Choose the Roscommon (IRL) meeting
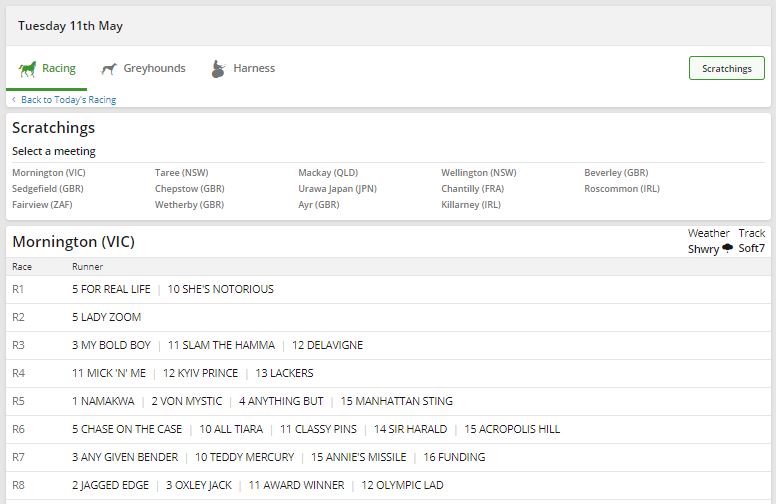Viewport: 776px width, 504px height. [622, 189]
